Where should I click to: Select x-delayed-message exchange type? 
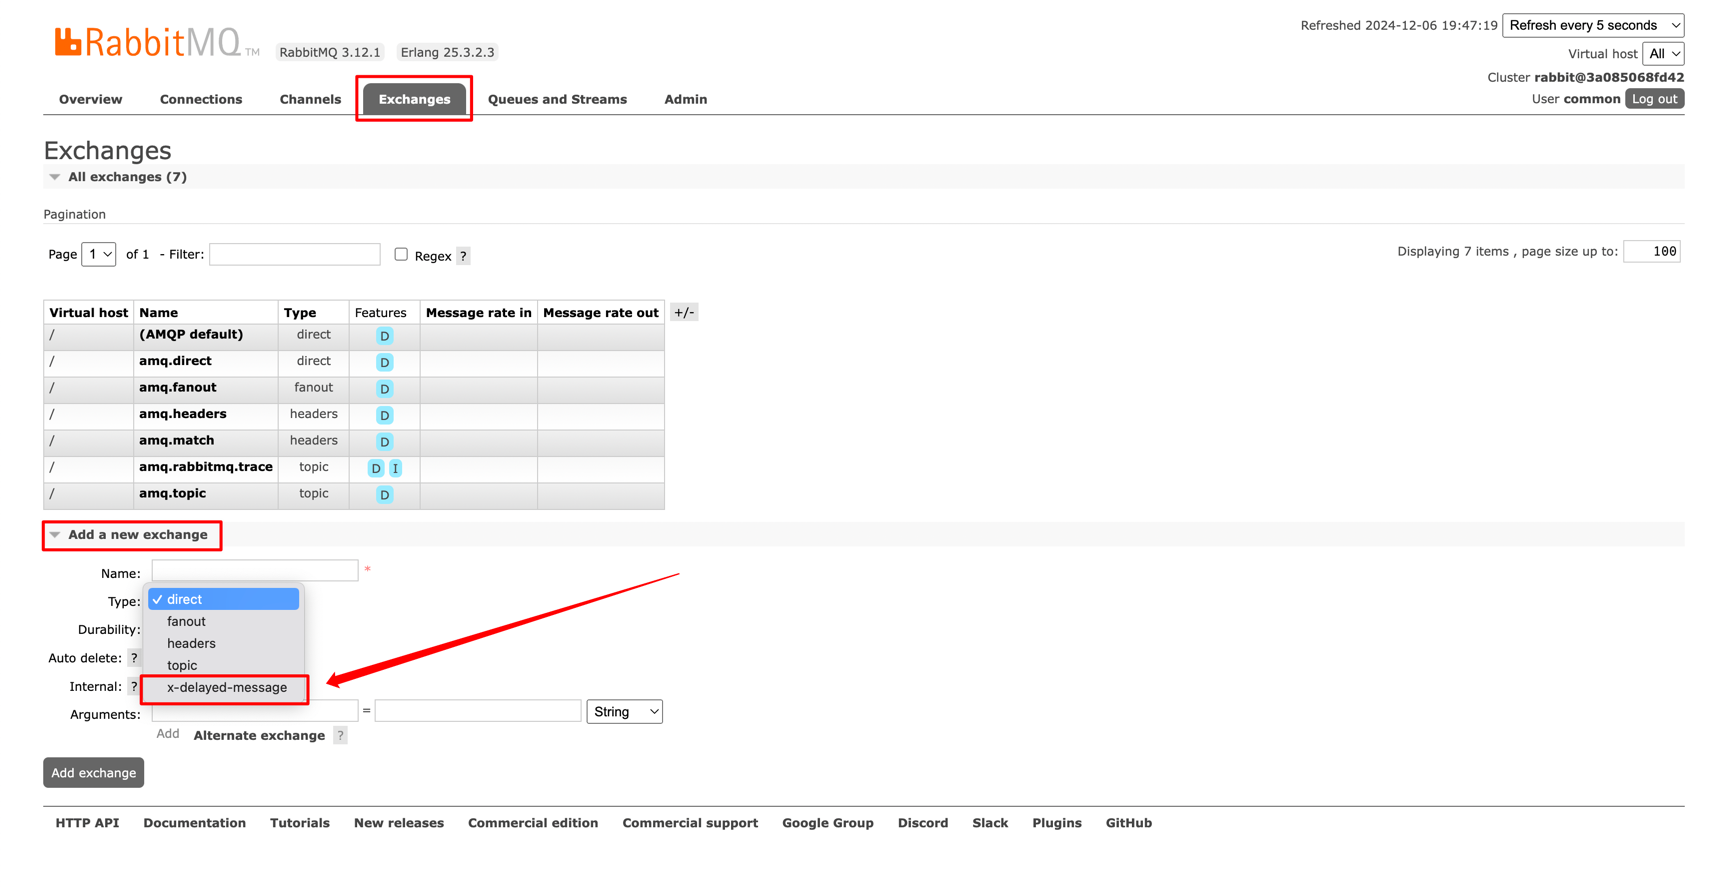point(226,688)
